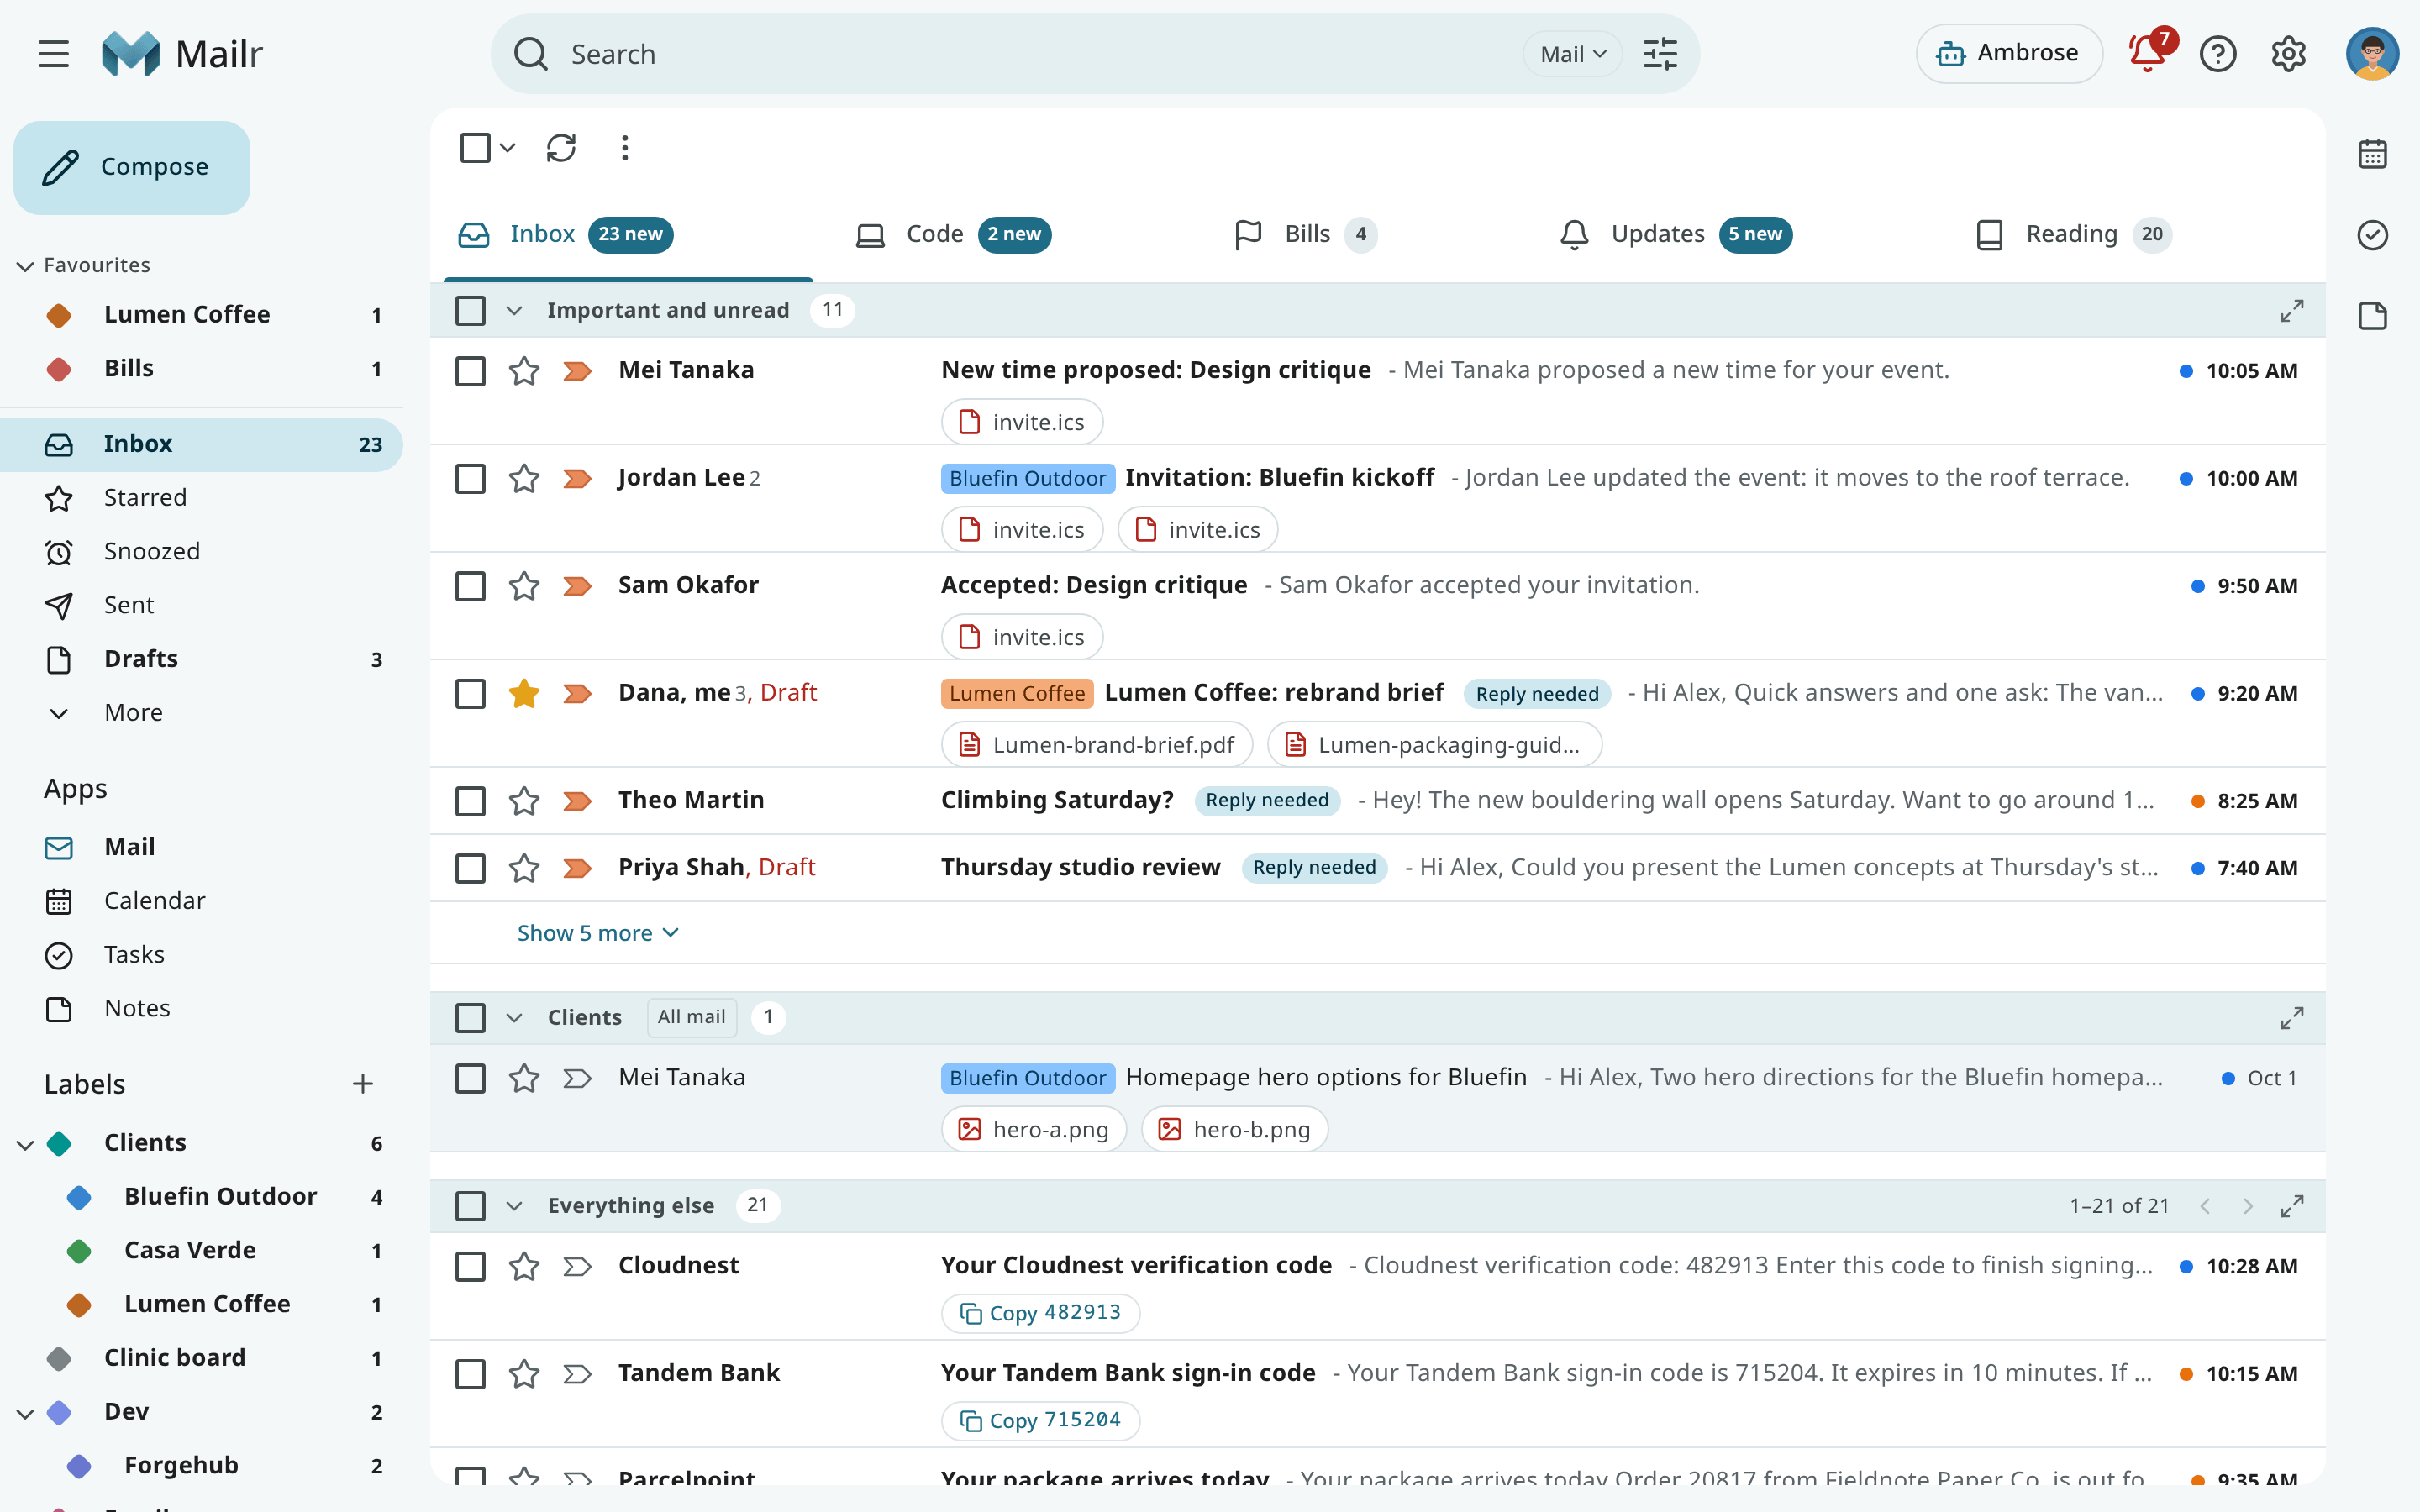The width and height of the screenshot is (2420, 1512).
Task: Expand More folders in sidebar
Action: pyautogui.click(x=133, y=713)
